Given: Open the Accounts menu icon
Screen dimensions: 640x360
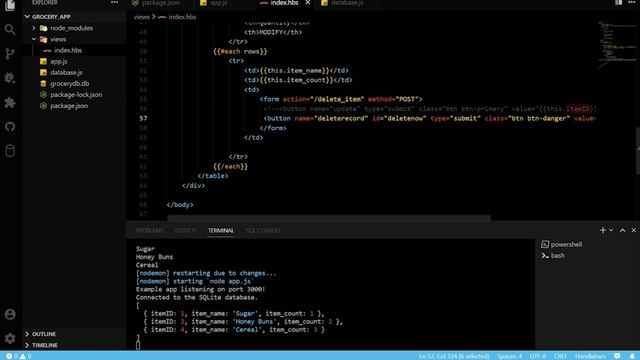Looking at the screenshot, I should click(x=10, y=314).
